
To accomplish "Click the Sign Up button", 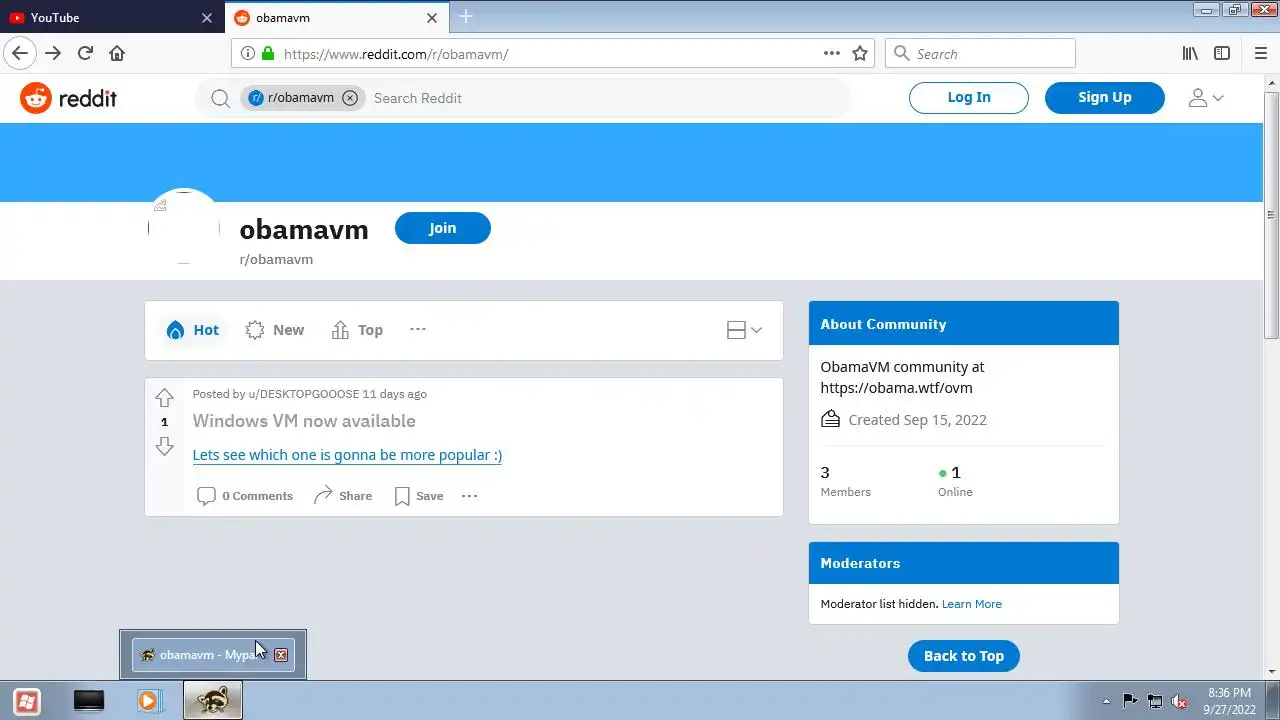I will 1105,98.
